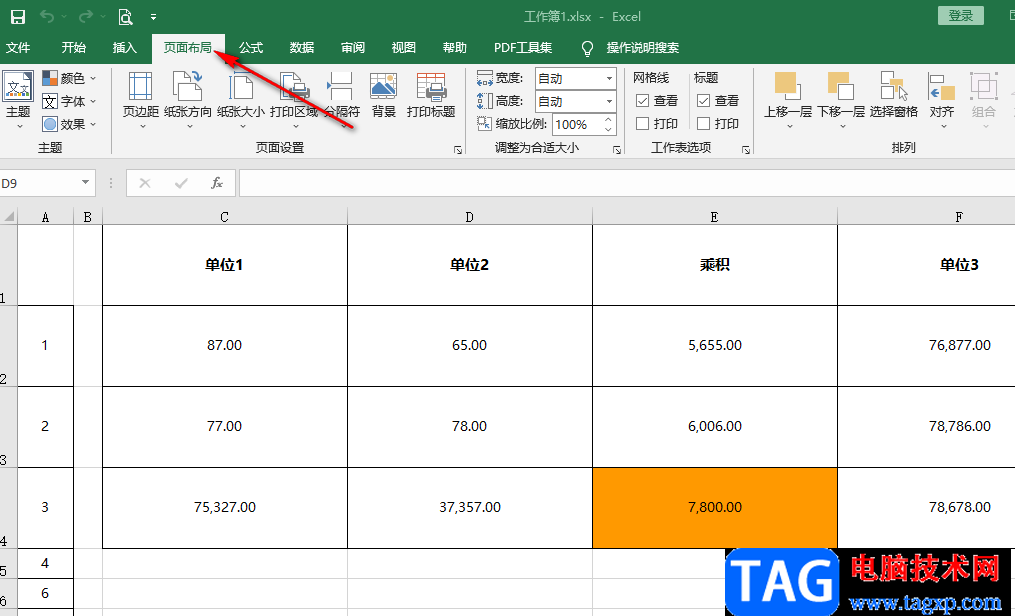This screenshot has width=1015, height=616.
Task: Click the Print Titles (打印标题) icon
Action: [431, 86]
